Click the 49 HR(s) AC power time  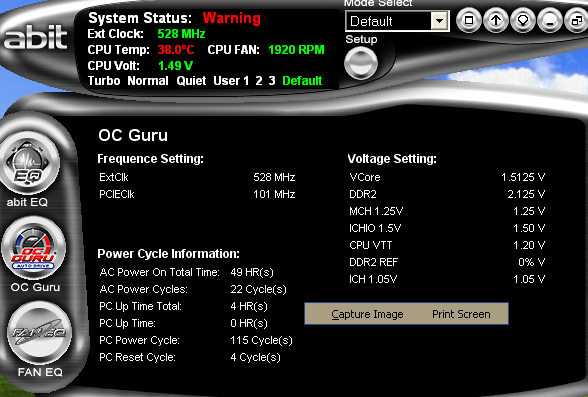[x=252, y=272]
